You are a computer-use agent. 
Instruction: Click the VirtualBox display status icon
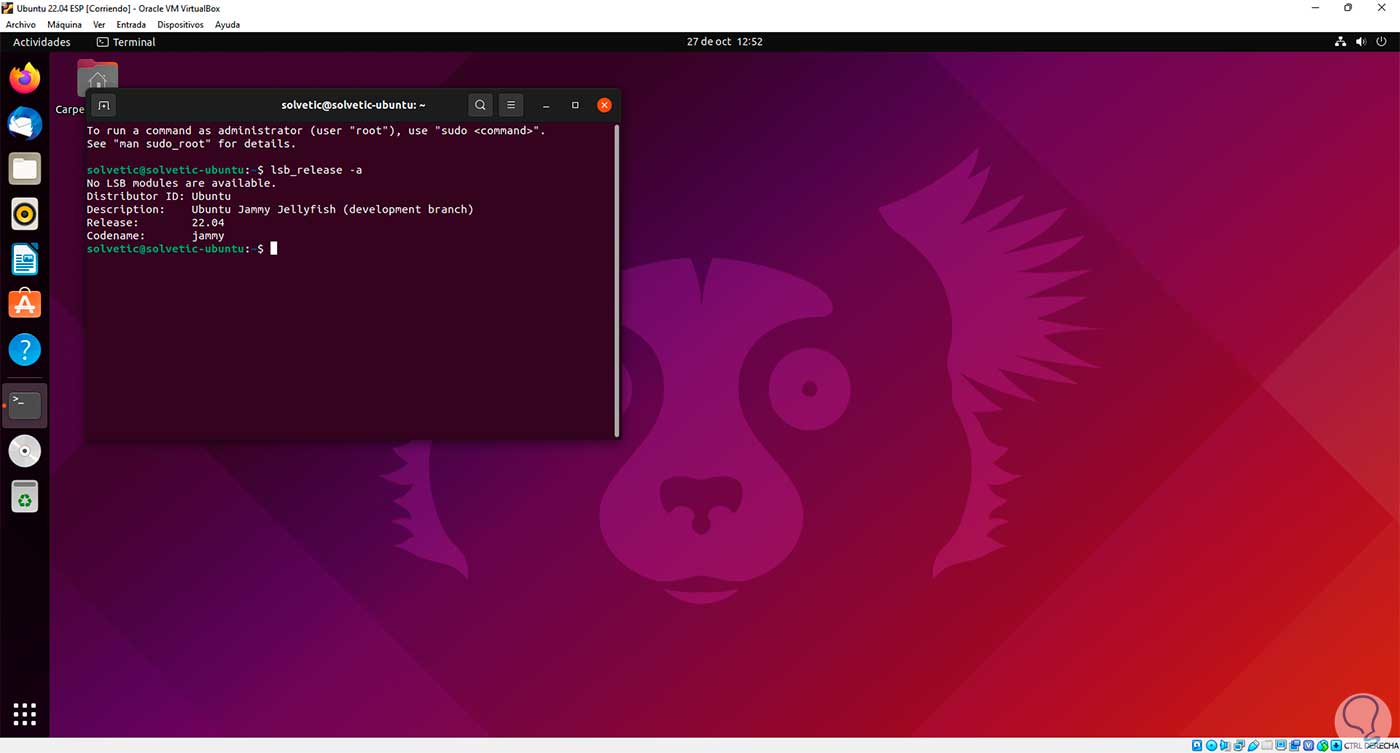[x=1281, y=746]
